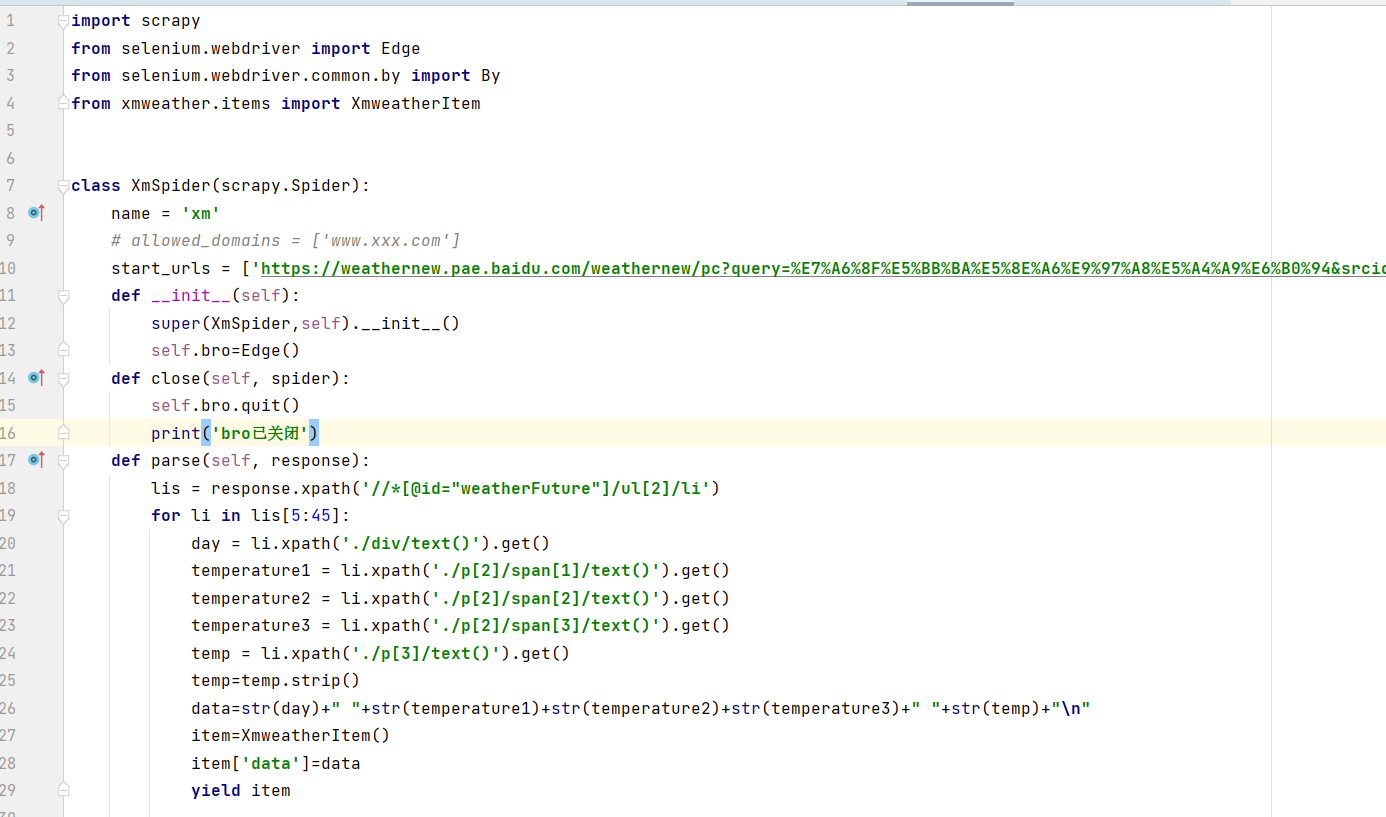The height and width of the screenshot is (817, 1386).
Task: Click the 'bro已关闭' string in print call
Action: [x=260, y=433]
